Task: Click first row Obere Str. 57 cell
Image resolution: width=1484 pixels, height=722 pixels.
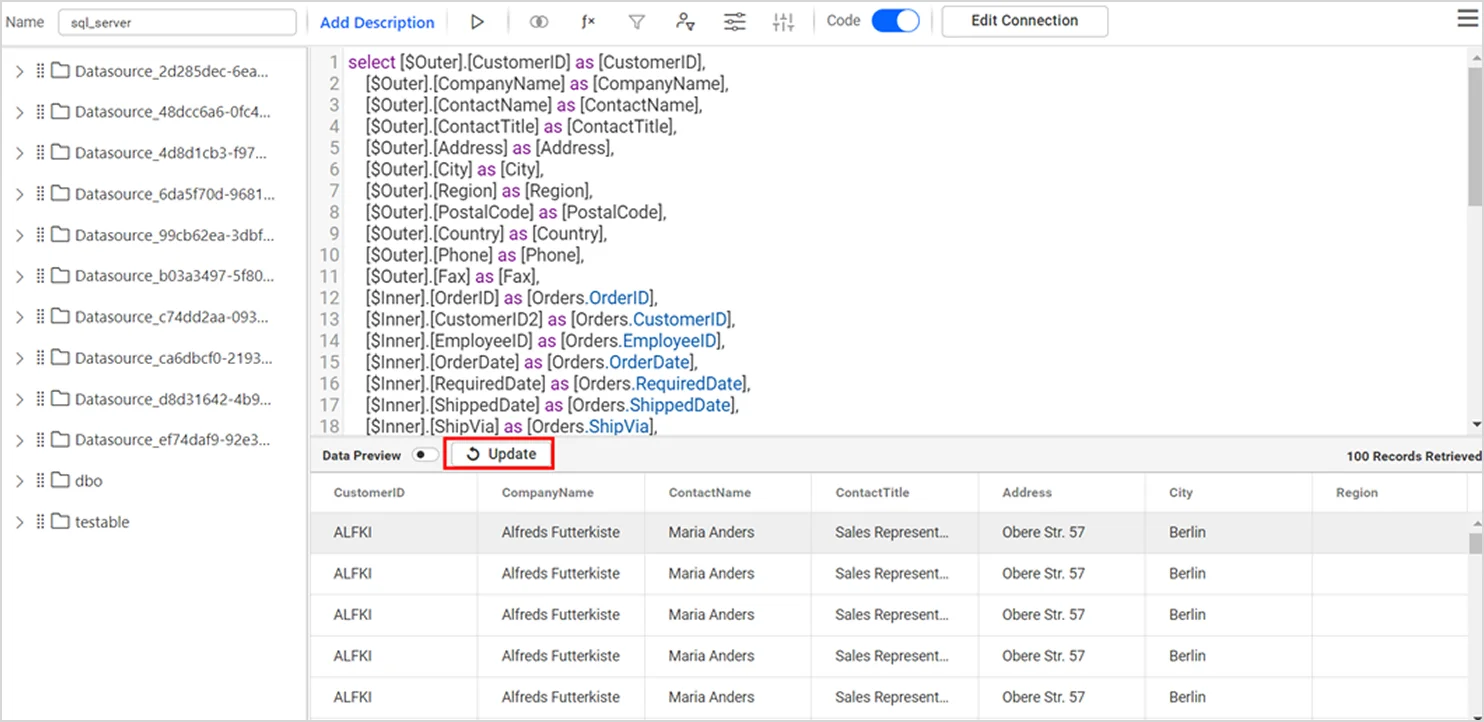Action: click(x=1062, y=533)
